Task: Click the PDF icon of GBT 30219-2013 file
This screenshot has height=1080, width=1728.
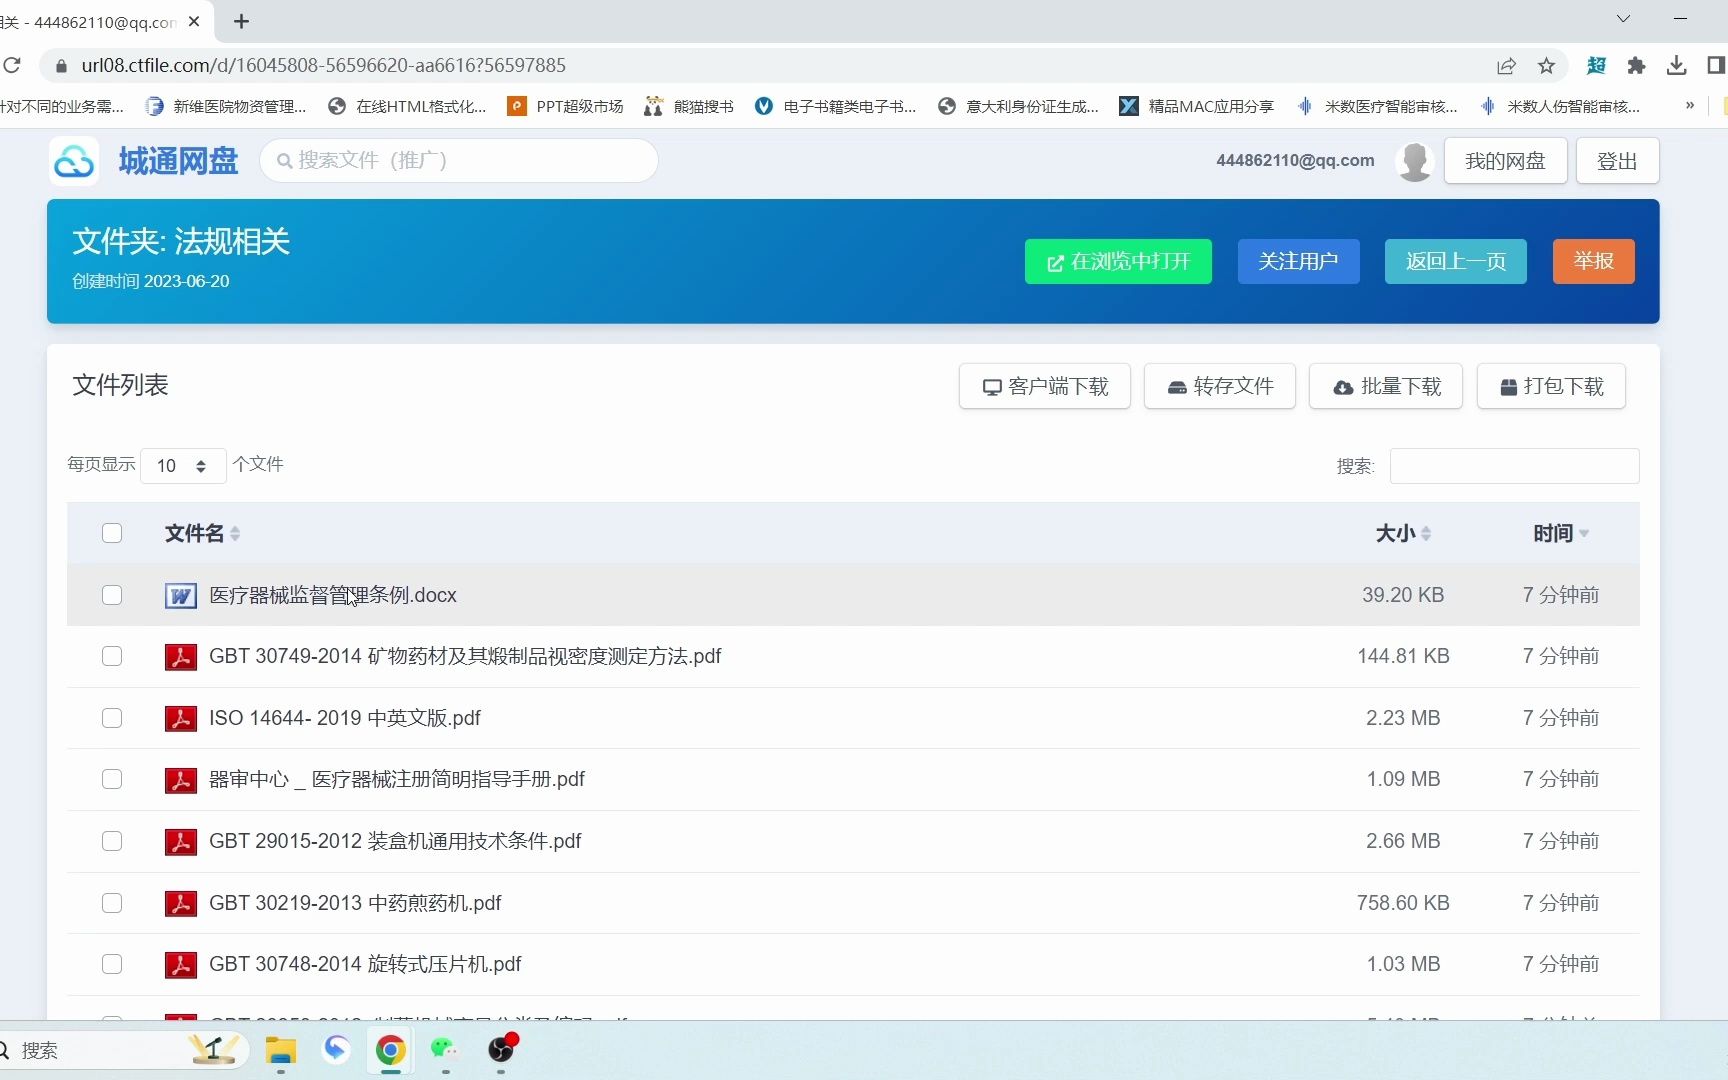Action: [180, 904]
